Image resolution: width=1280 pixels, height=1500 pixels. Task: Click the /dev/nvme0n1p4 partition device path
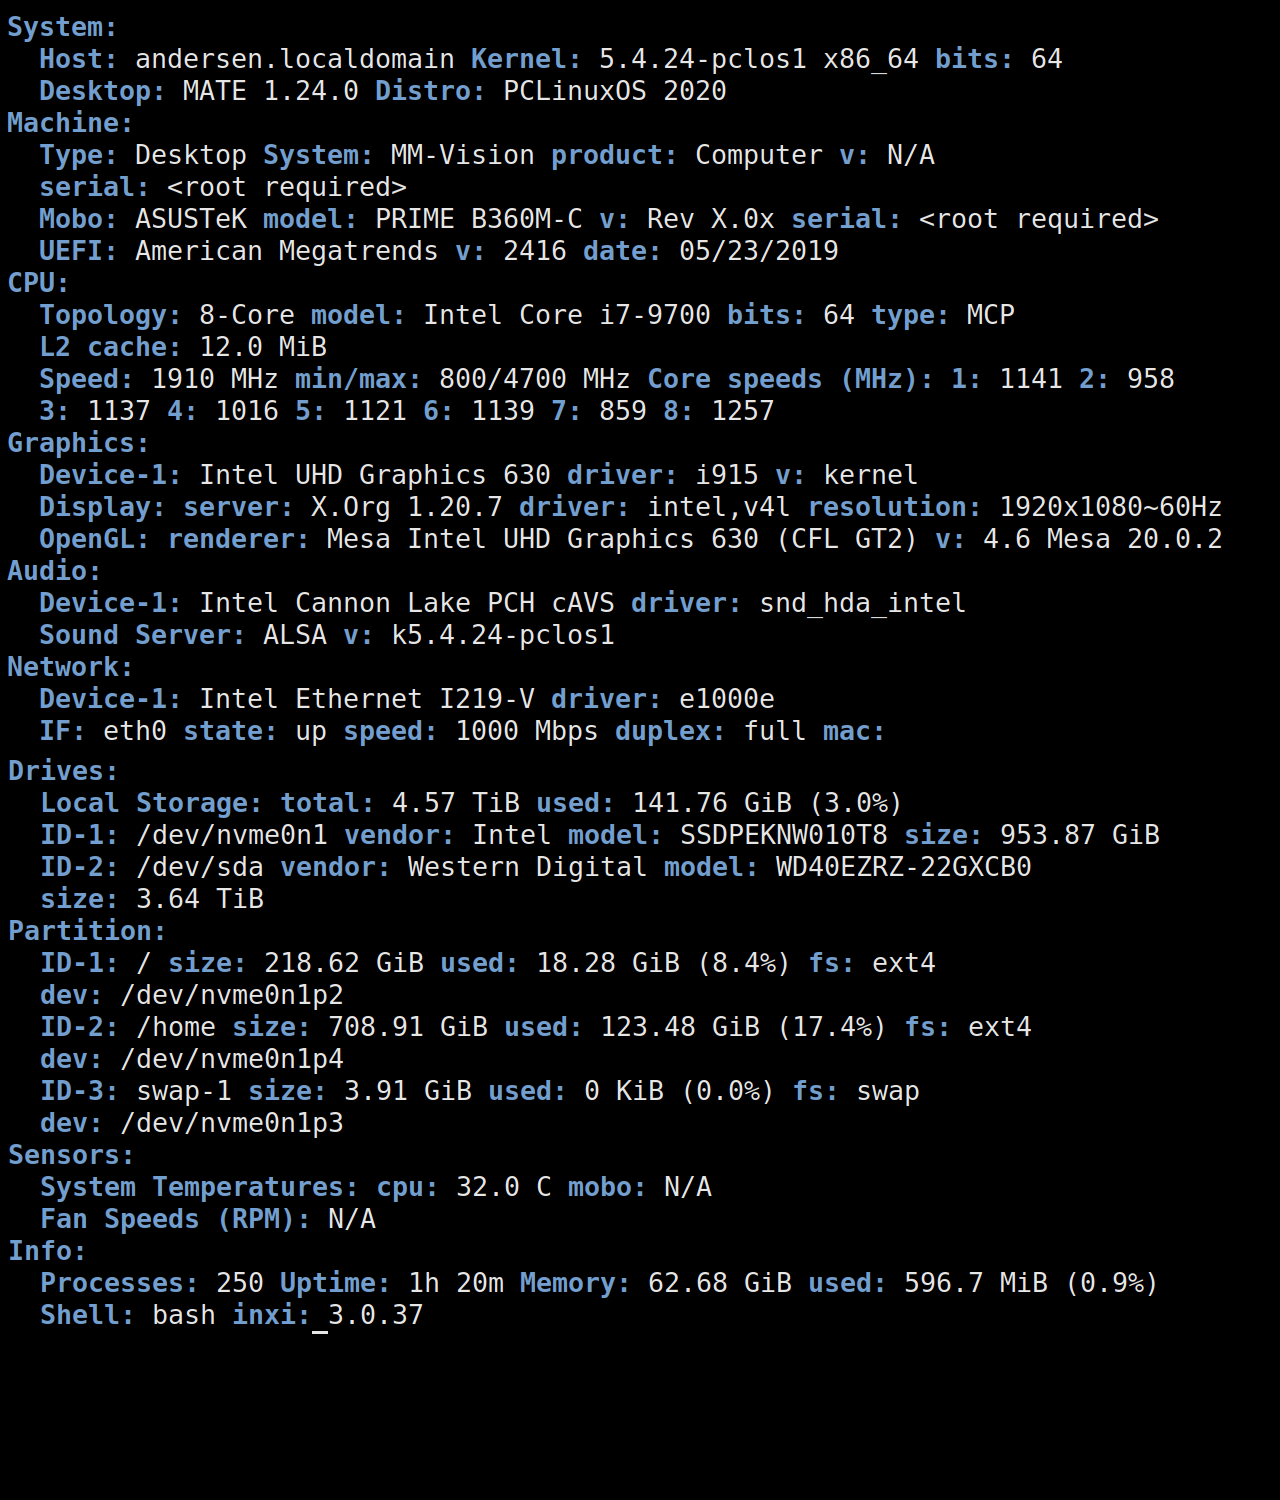(231, 1059)
